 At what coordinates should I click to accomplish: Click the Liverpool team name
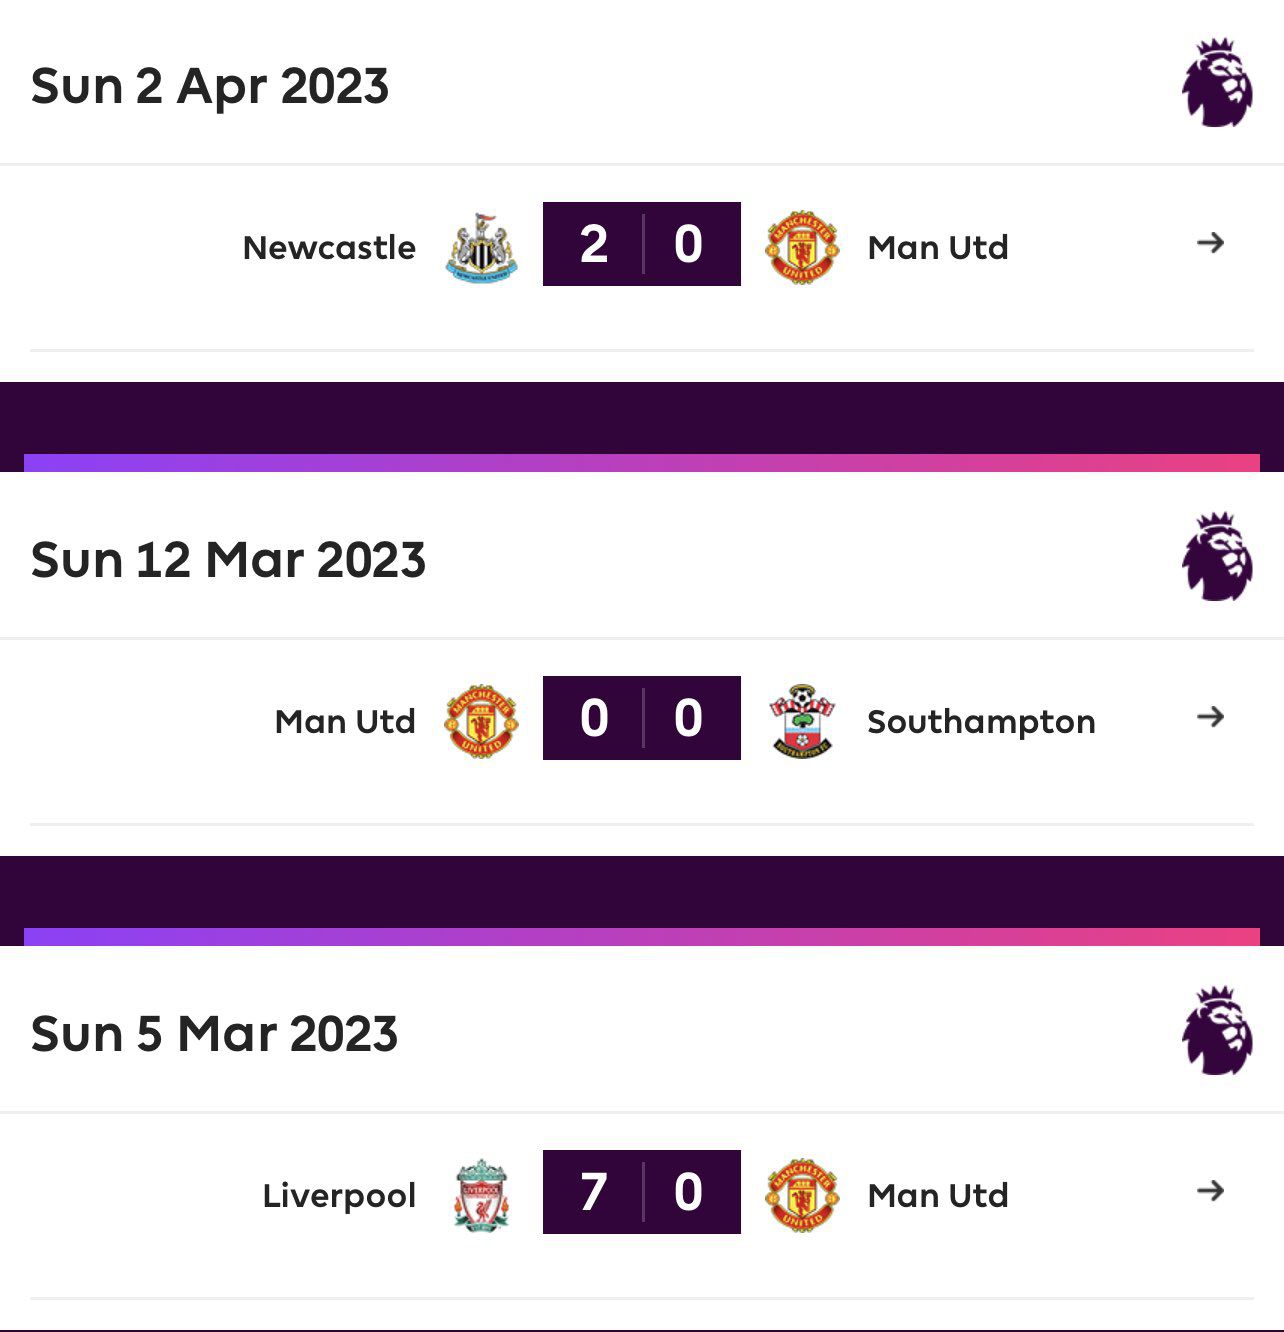(x=339, y=1195)
